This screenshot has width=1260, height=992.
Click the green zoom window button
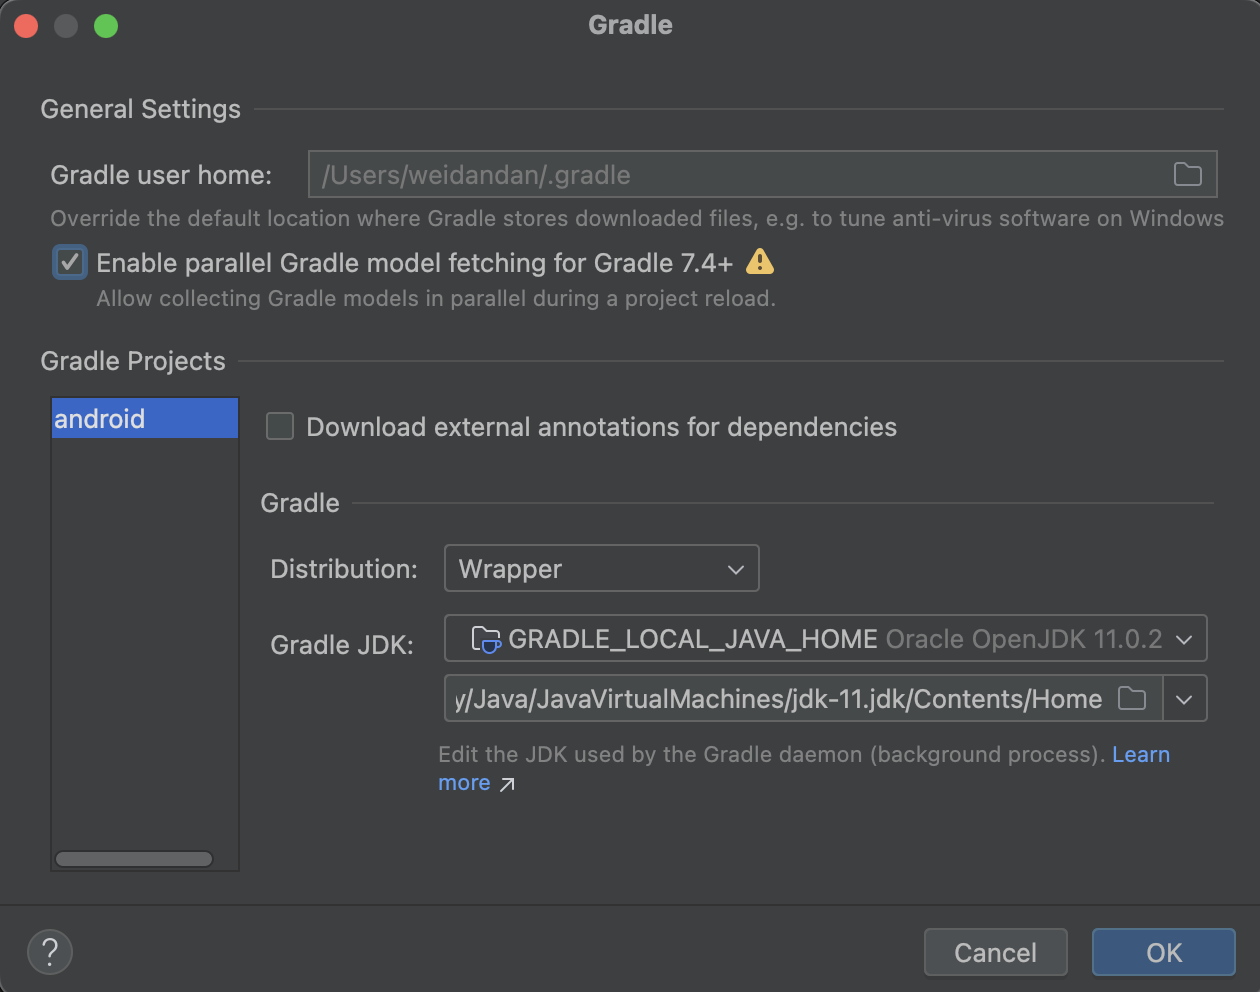point(106,26)
